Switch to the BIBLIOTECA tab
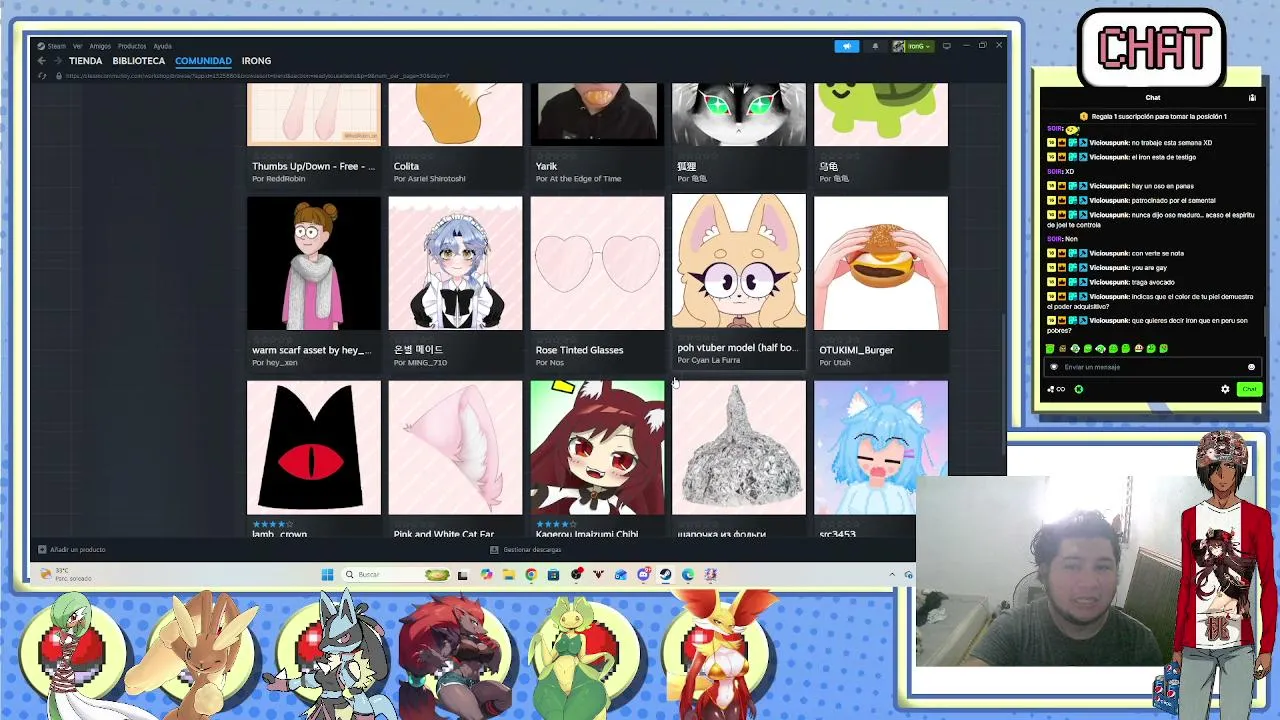Screen dimensions: 1280x720 (139, 61)
